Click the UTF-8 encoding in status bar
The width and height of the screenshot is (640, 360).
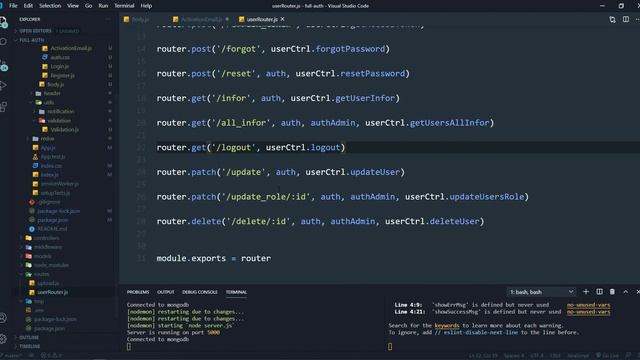[537, 356]
